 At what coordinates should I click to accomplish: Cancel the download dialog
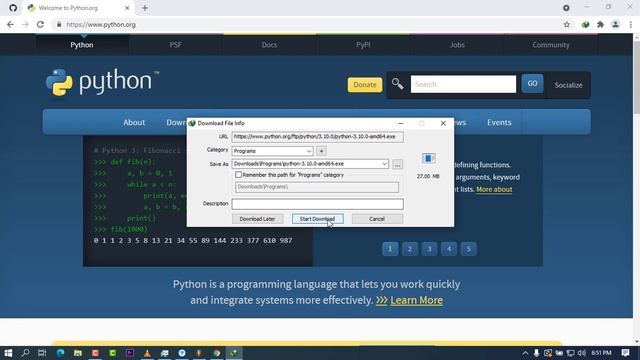coord(377,219)
